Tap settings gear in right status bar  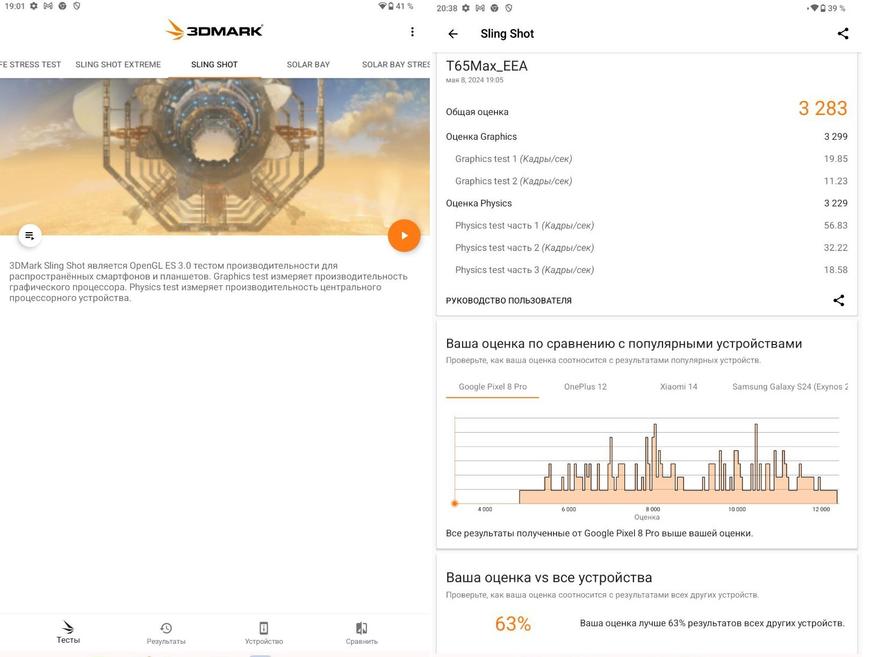(x=465, y=8)
